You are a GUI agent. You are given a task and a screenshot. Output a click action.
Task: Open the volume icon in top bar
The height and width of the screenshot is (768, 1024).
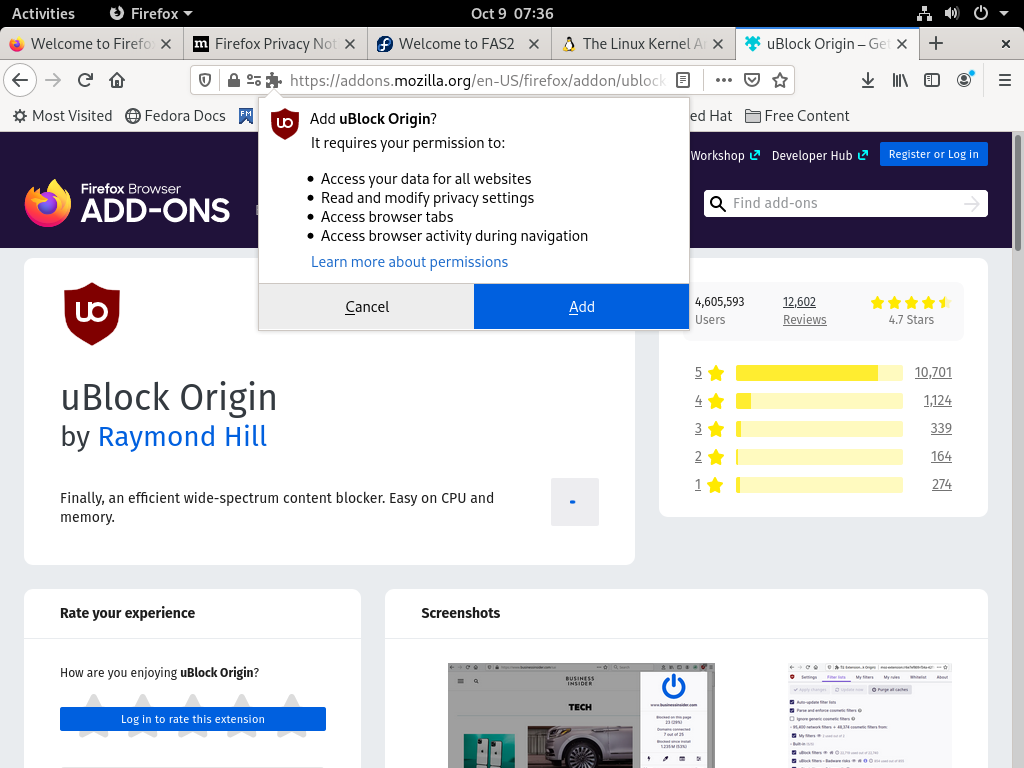point(952,13)
